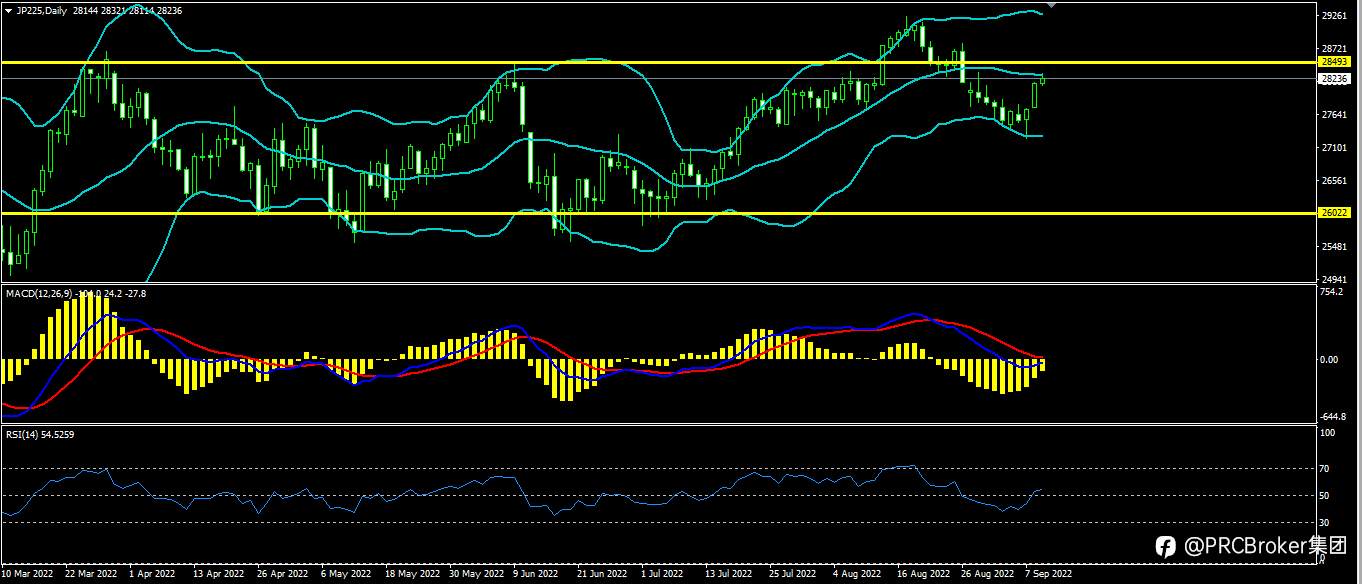Viewport: 1362px width, 584px height.
Task: Click the 24941 price axis label
Action: pyautogui.click(x=1333, y=280)
